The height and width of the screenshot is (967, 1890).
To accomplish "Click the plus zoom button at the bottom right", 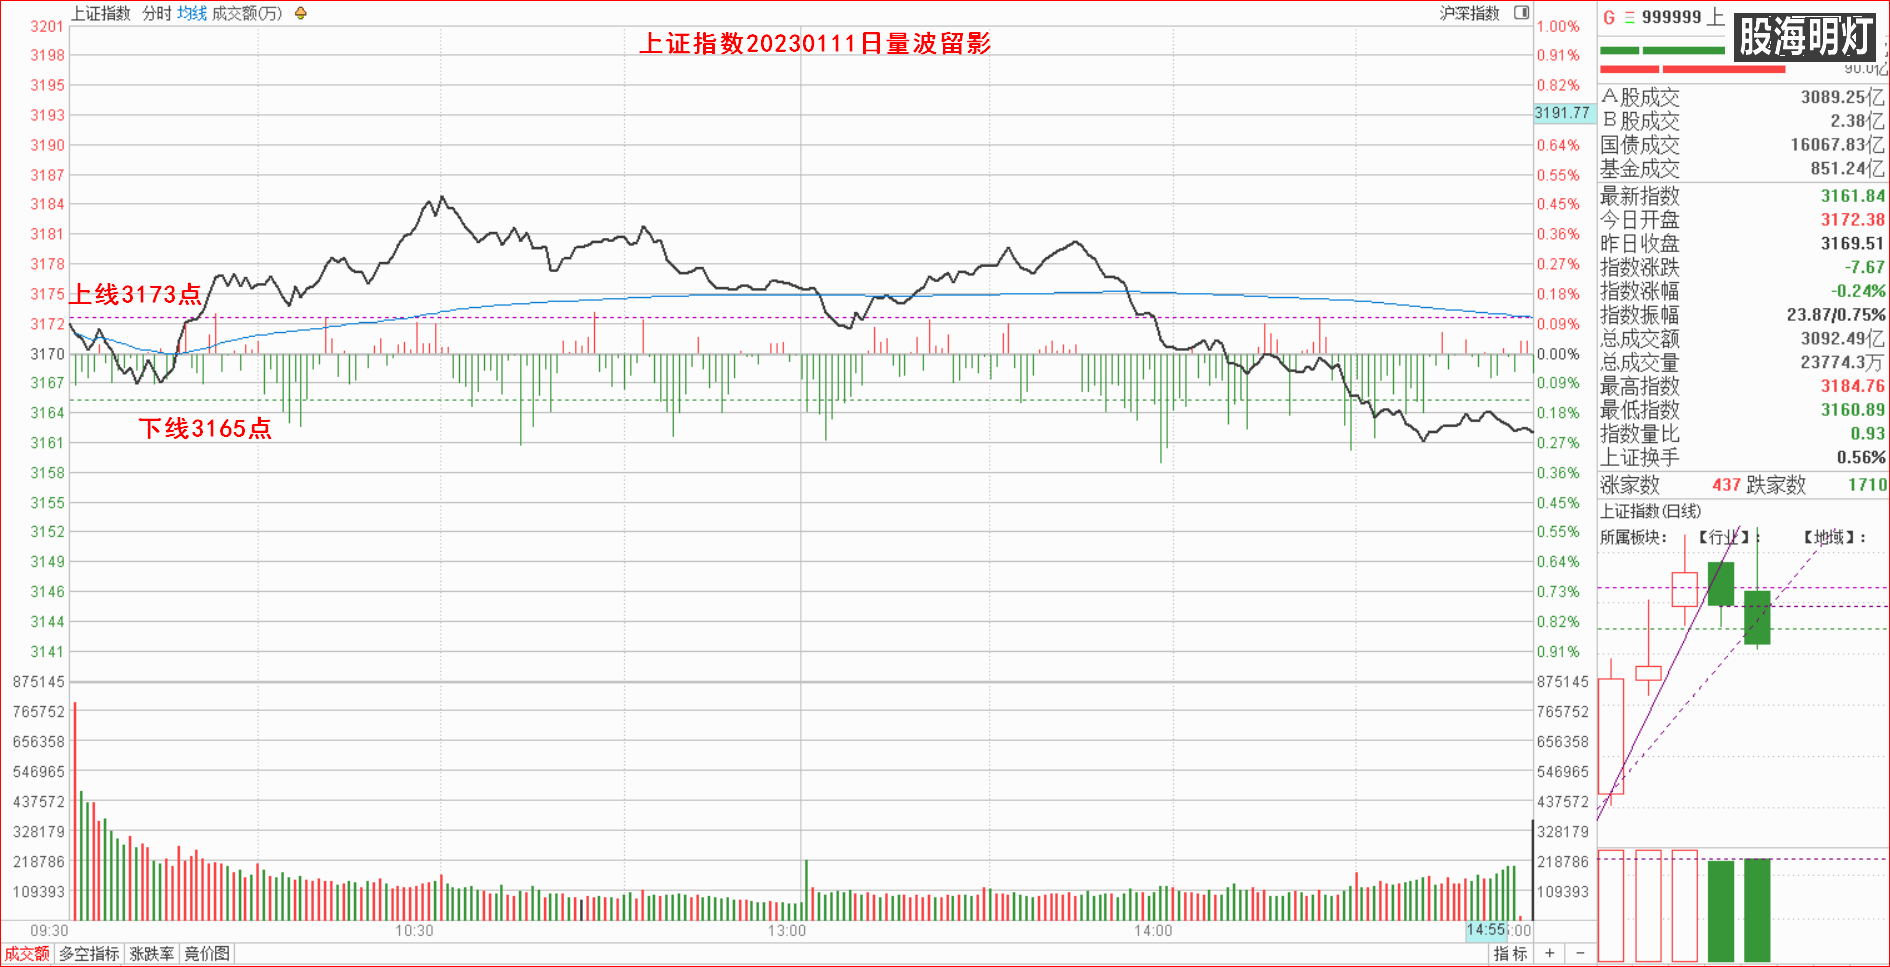I will pyautogui.click(x=1549, y=953).
